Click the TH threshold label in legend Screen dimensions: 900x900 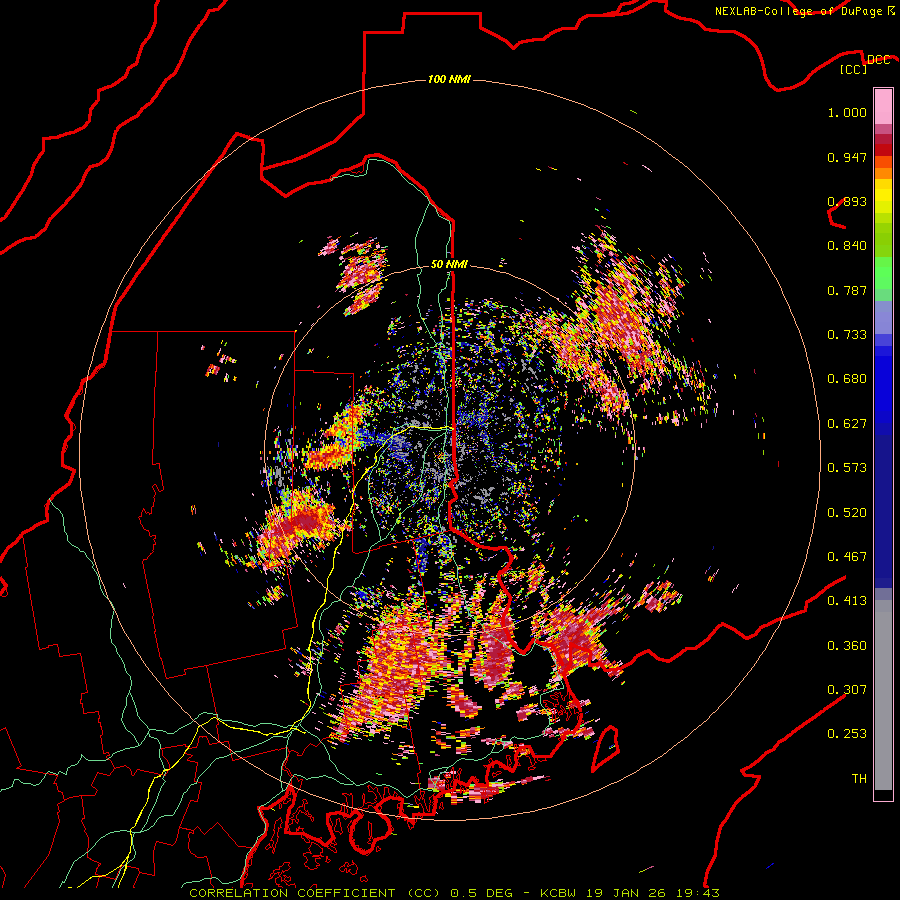859,779
